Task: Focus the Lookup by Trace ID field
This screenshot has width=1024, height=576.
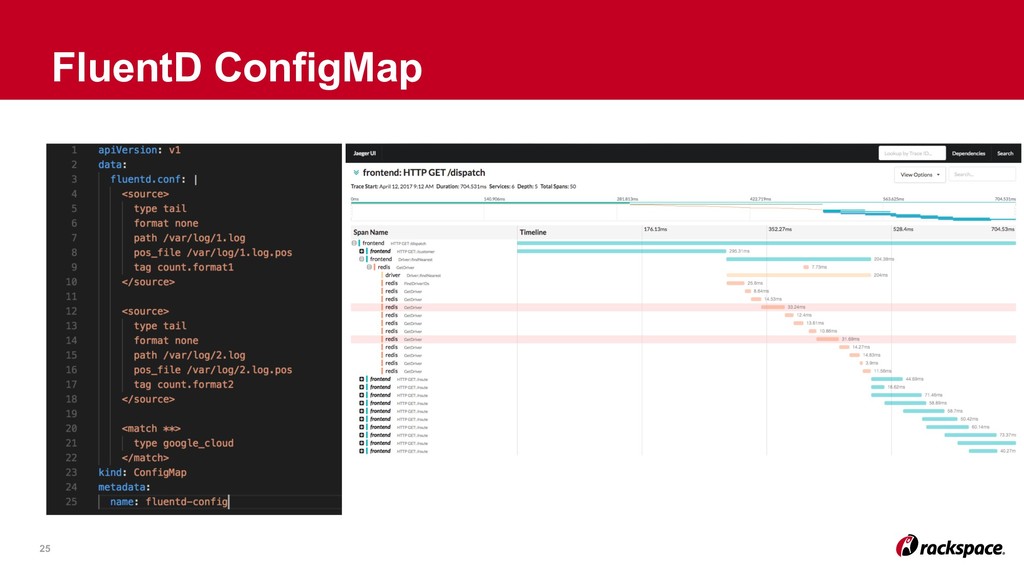Action: [912, 153]
